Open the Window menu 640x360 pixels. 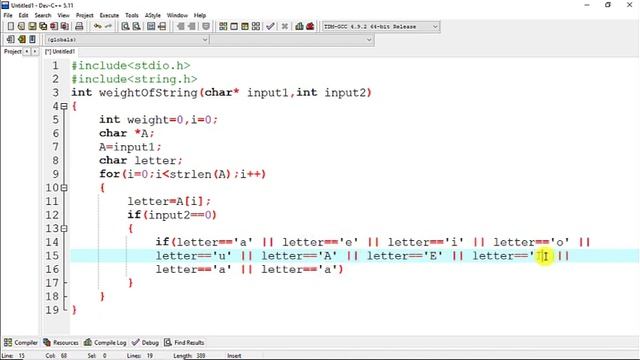(x=177, y=16)
